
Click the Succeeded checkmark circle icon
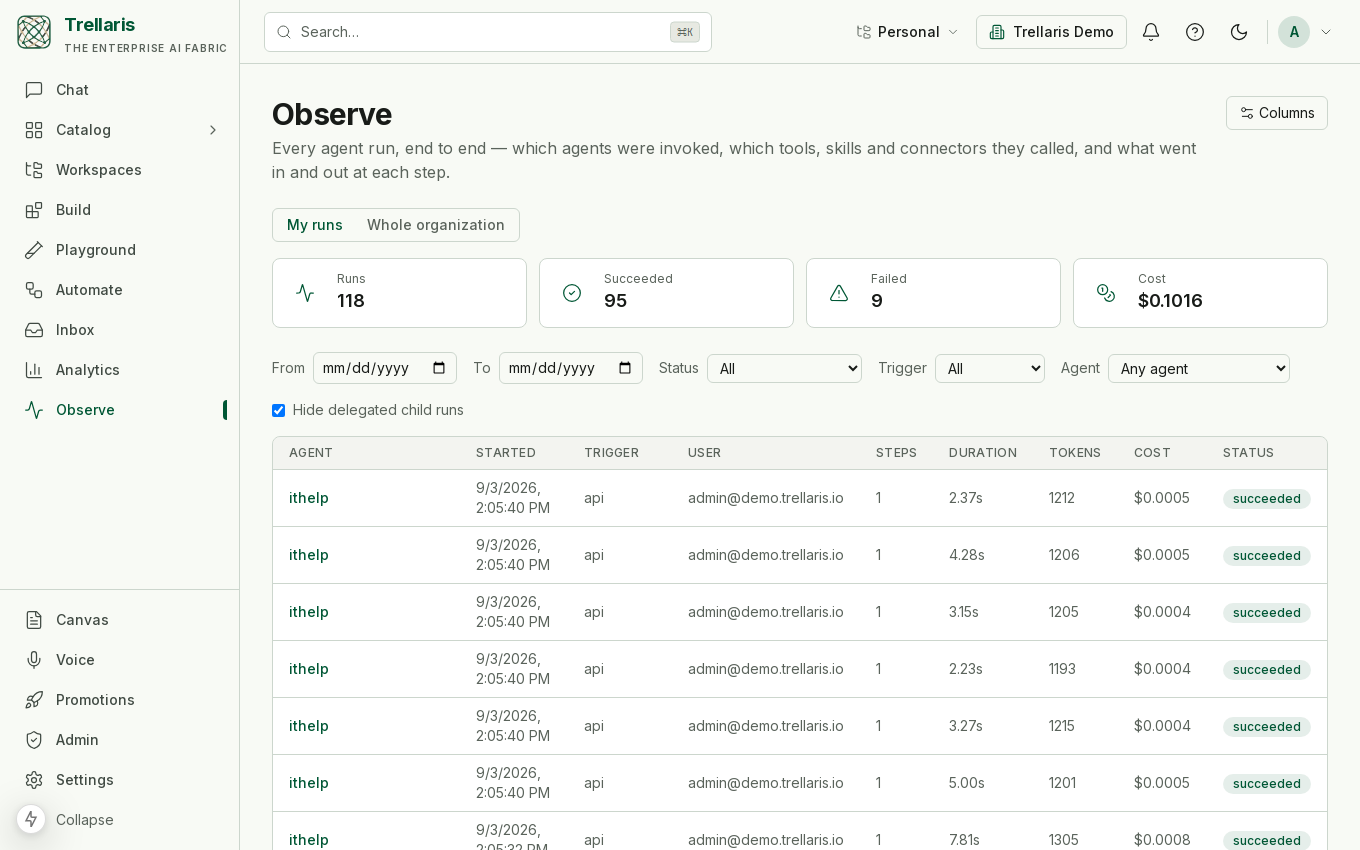572,293
